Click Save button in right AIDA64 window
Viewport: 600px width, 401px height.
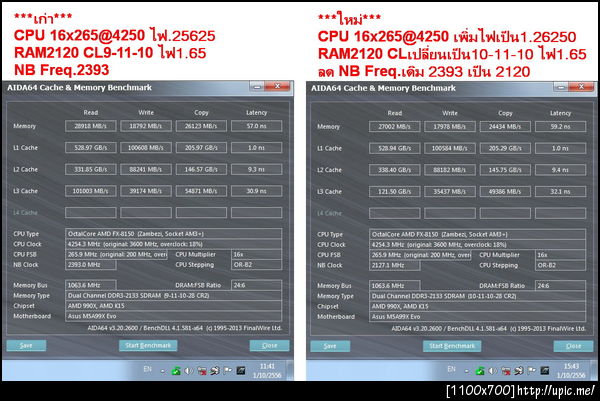330,346
